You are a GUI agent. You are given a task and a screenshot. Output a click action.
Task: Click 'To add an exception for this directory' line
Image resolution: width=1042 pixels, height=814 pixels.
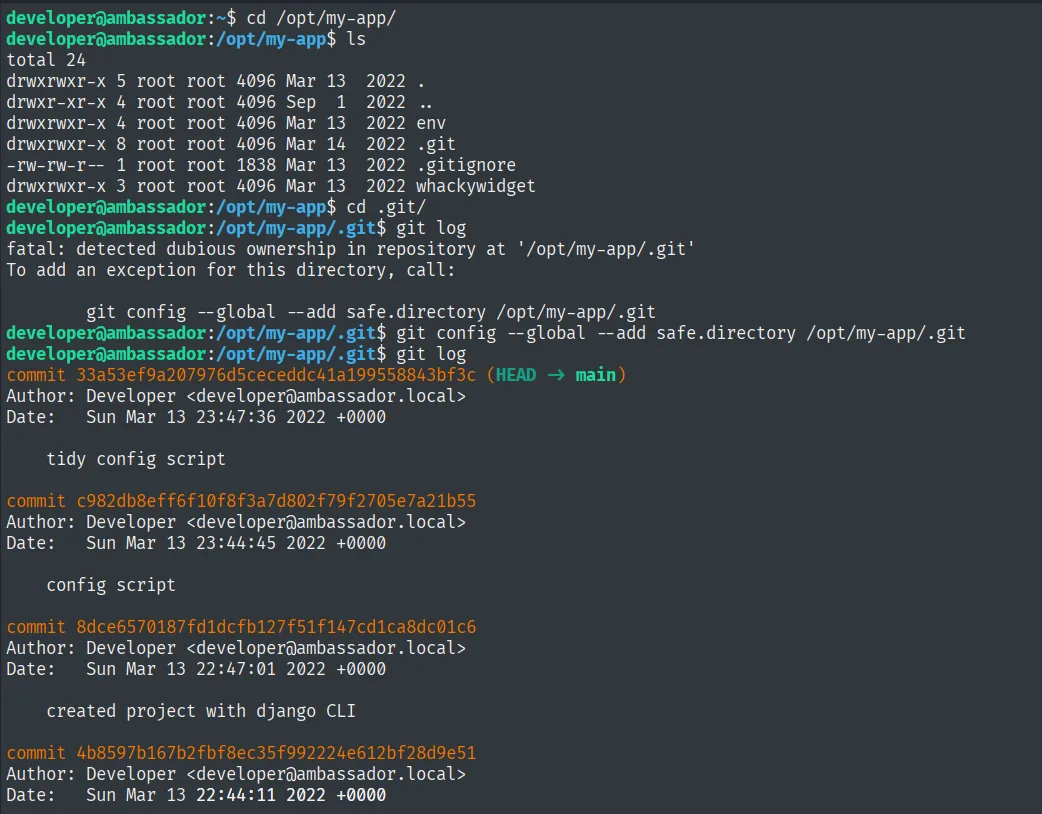tap(231, 270)
